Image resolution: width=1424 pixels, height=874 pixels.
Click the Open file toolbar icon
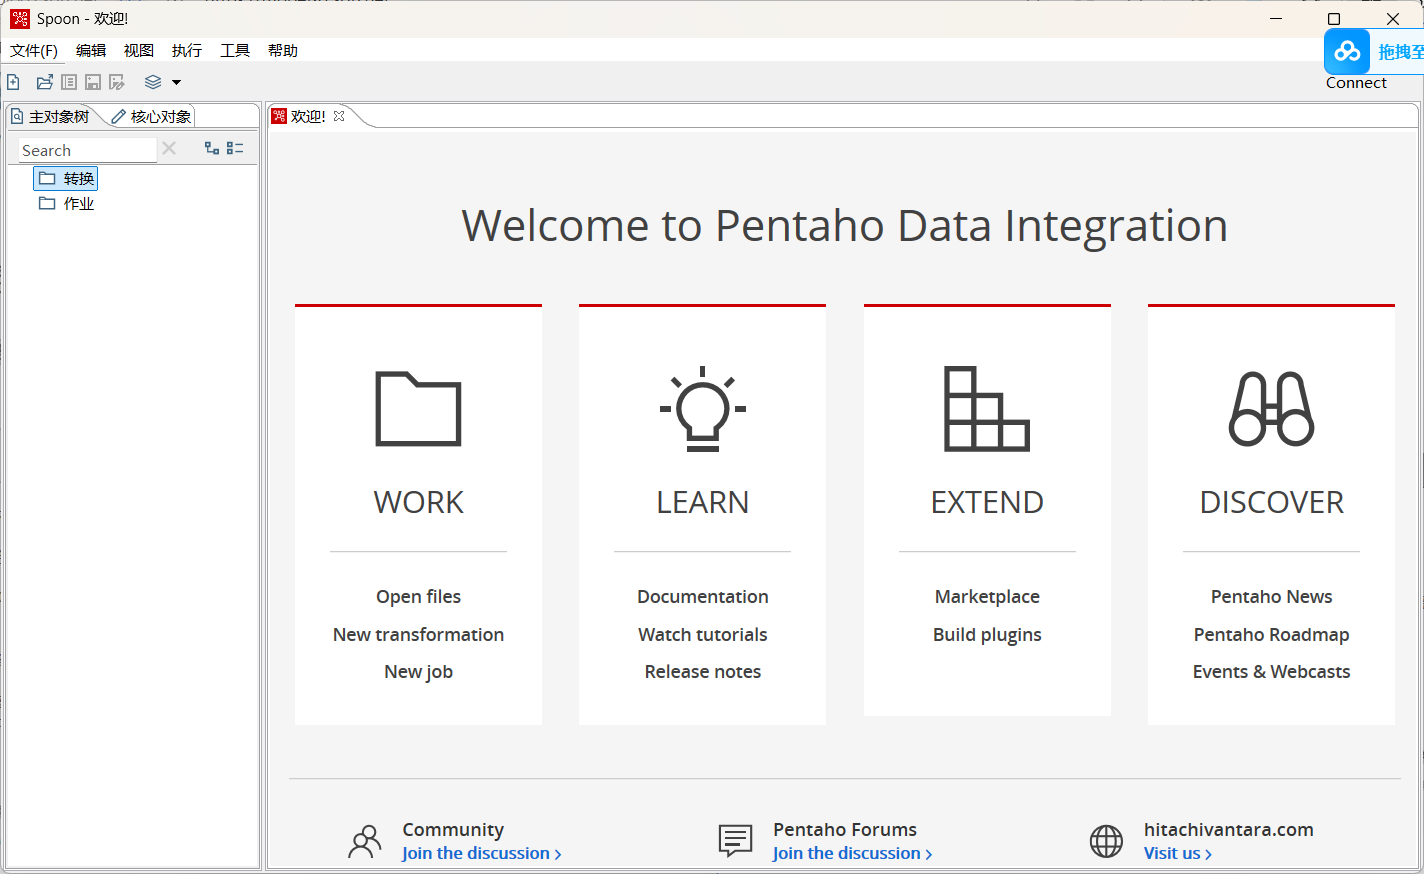(x=44, y=82)
